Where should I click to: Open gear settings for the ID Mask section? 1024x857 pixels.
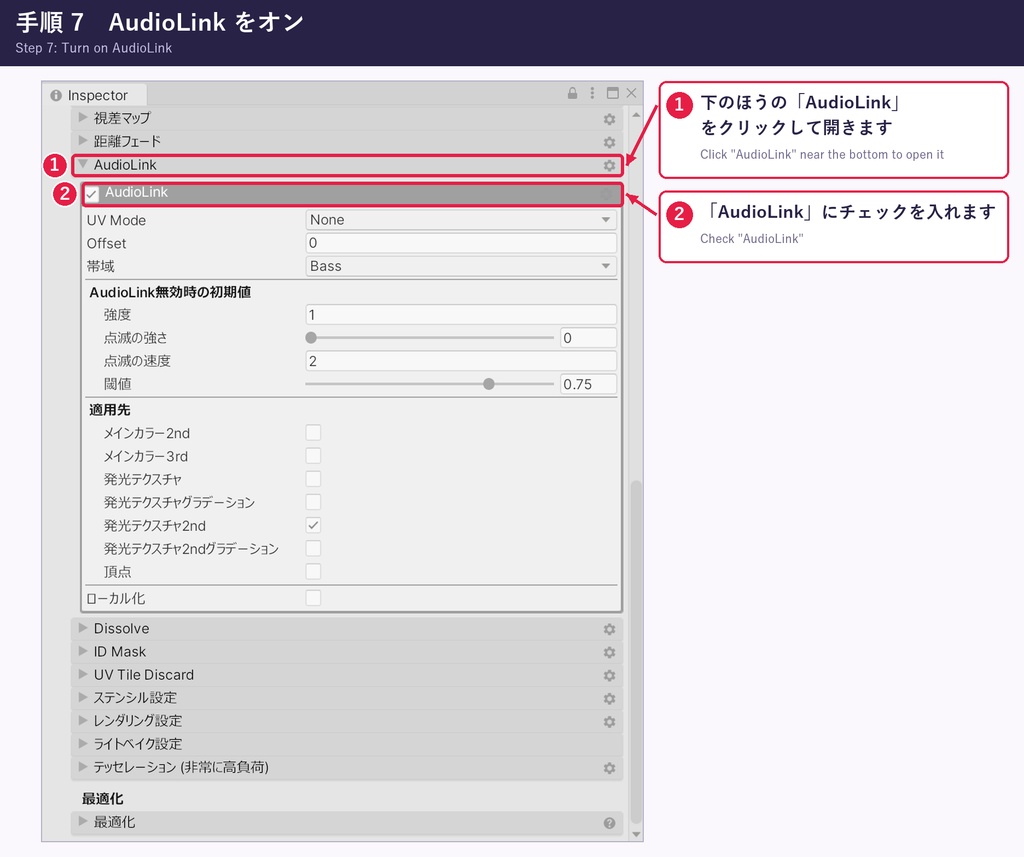[x=609, y=652]
